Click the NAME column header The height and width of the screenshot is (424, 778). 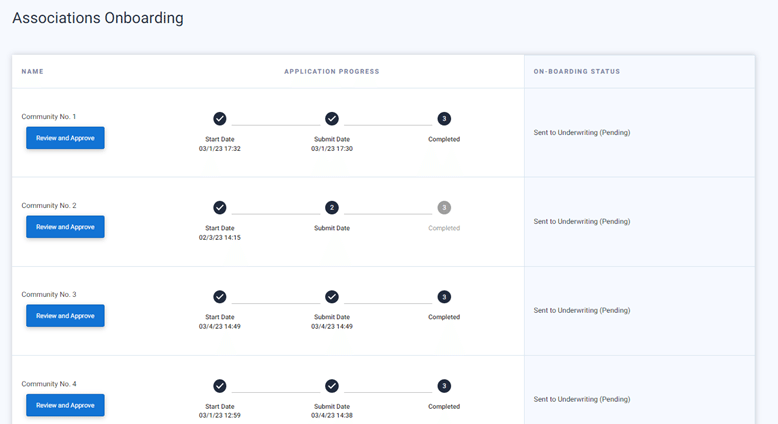click(32, 71)
